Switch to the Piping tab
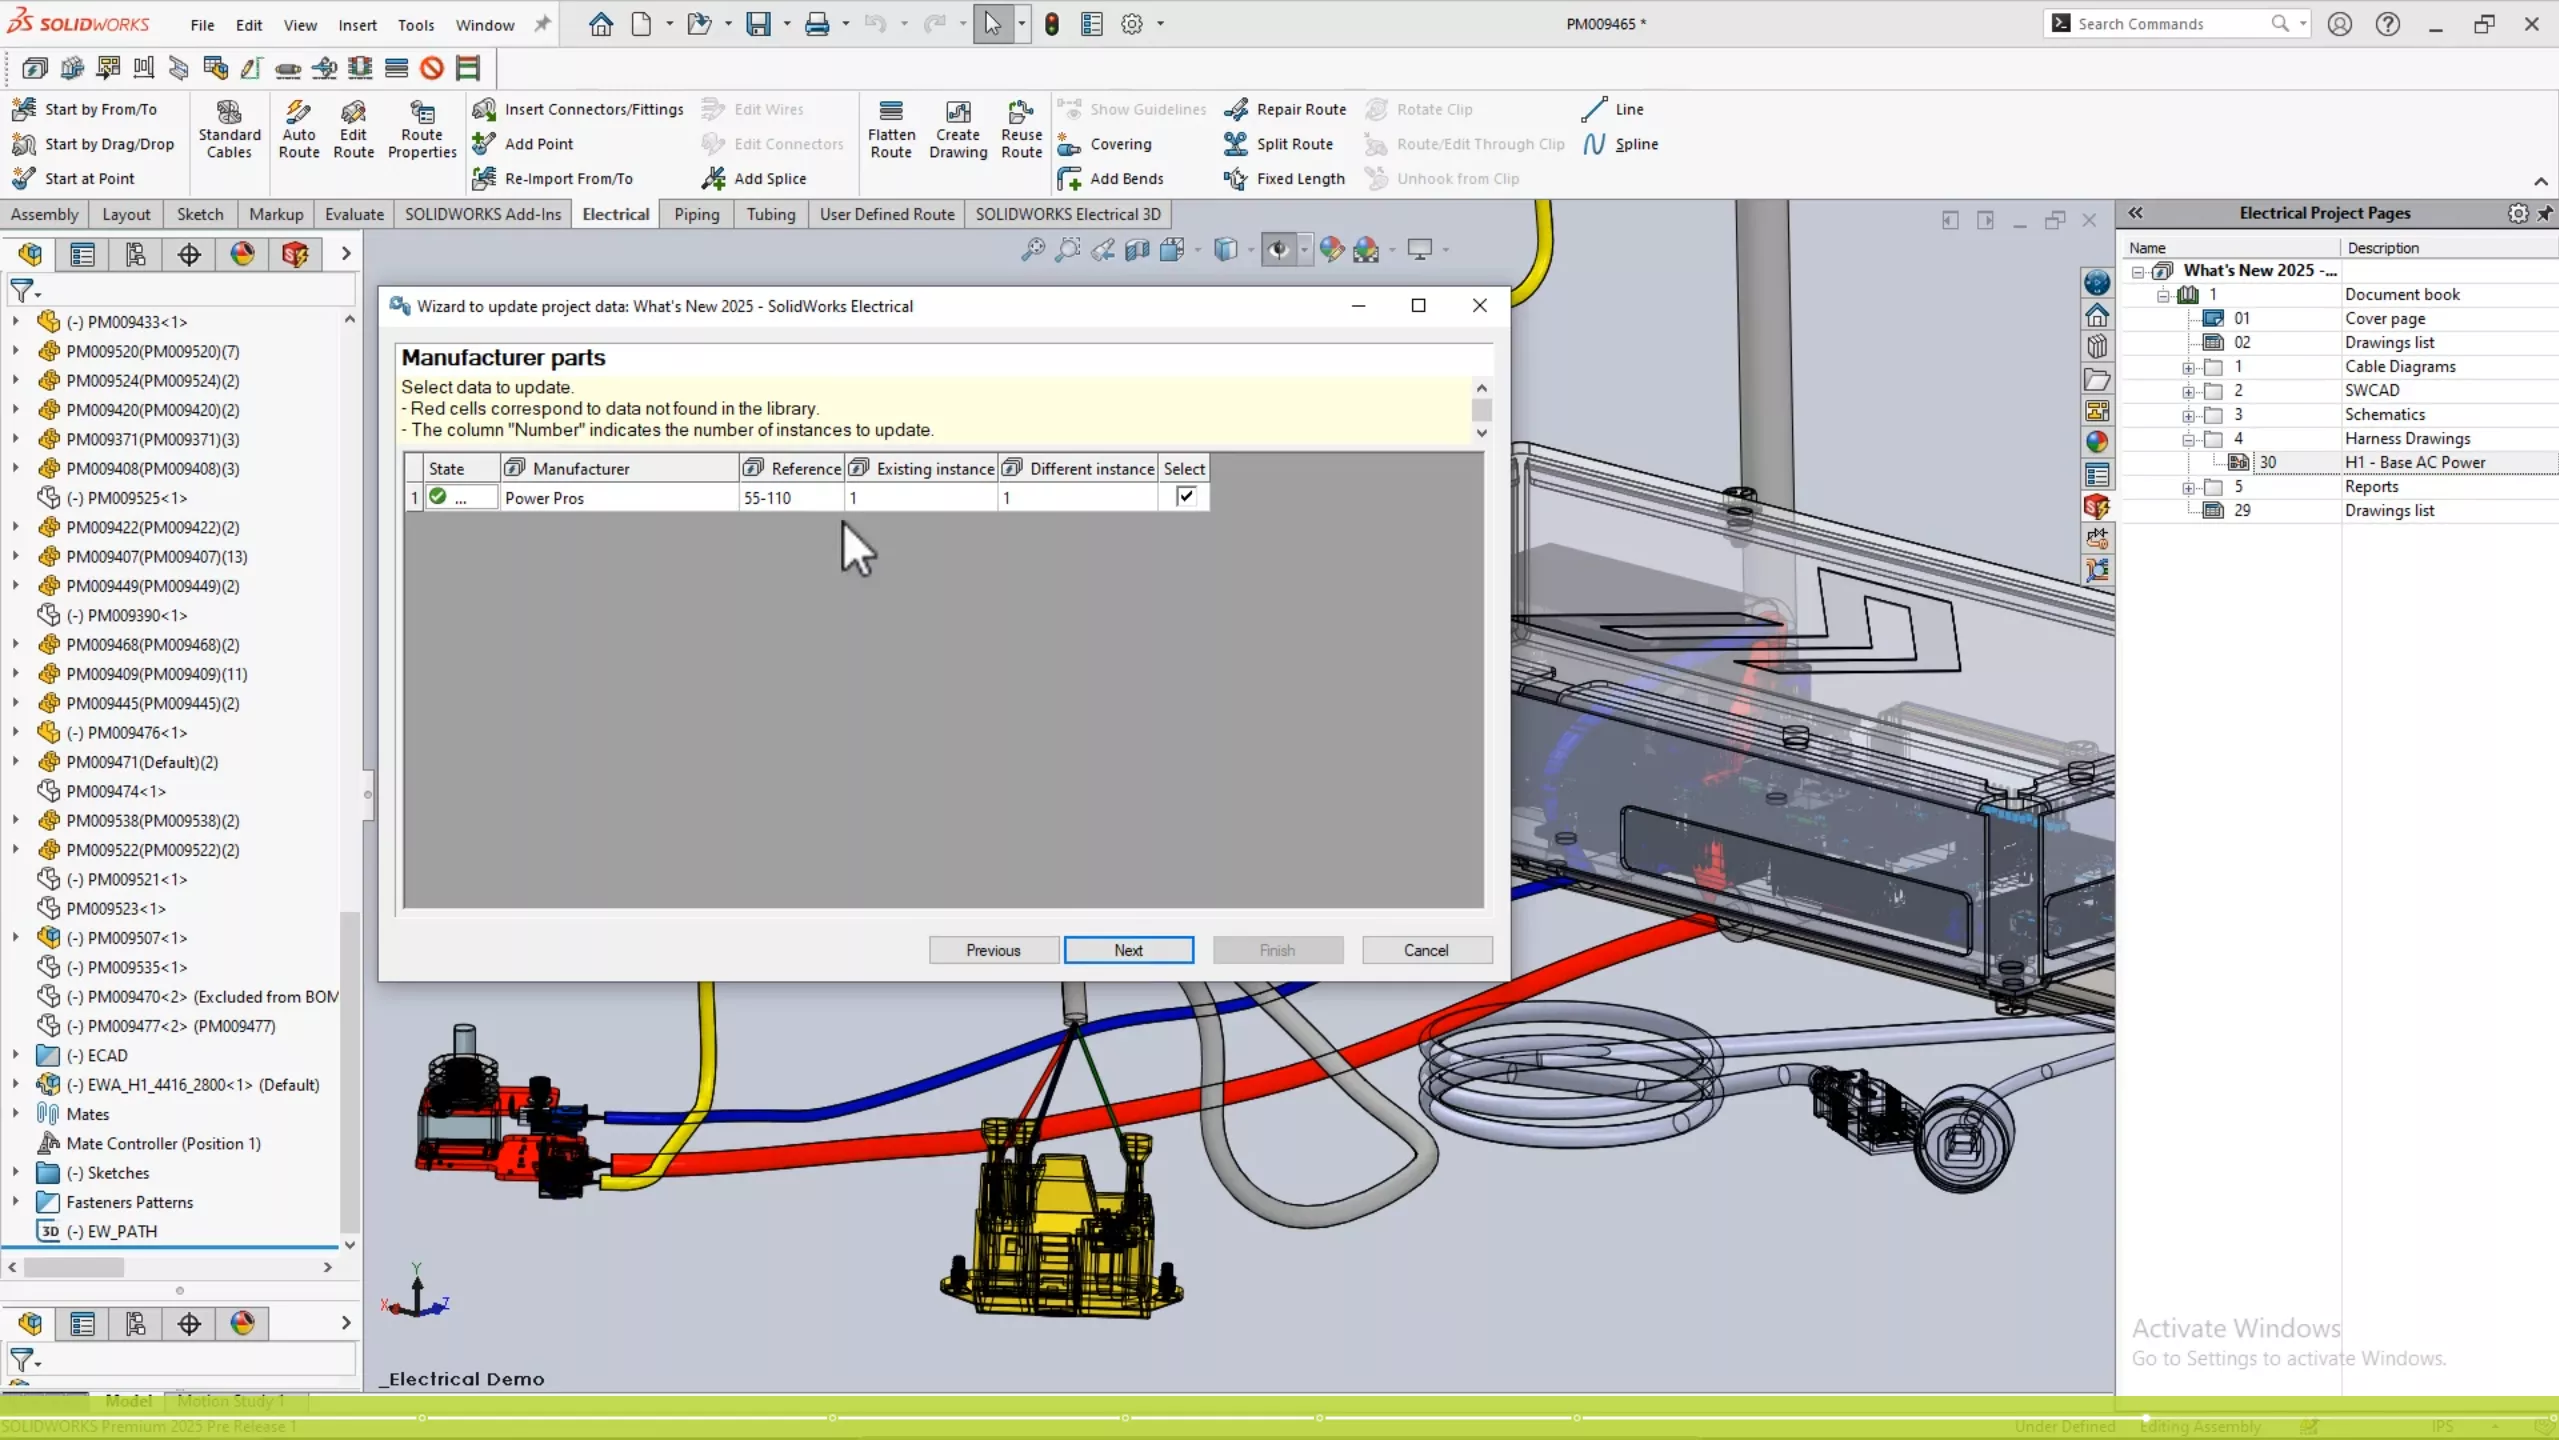 point(696,214)
